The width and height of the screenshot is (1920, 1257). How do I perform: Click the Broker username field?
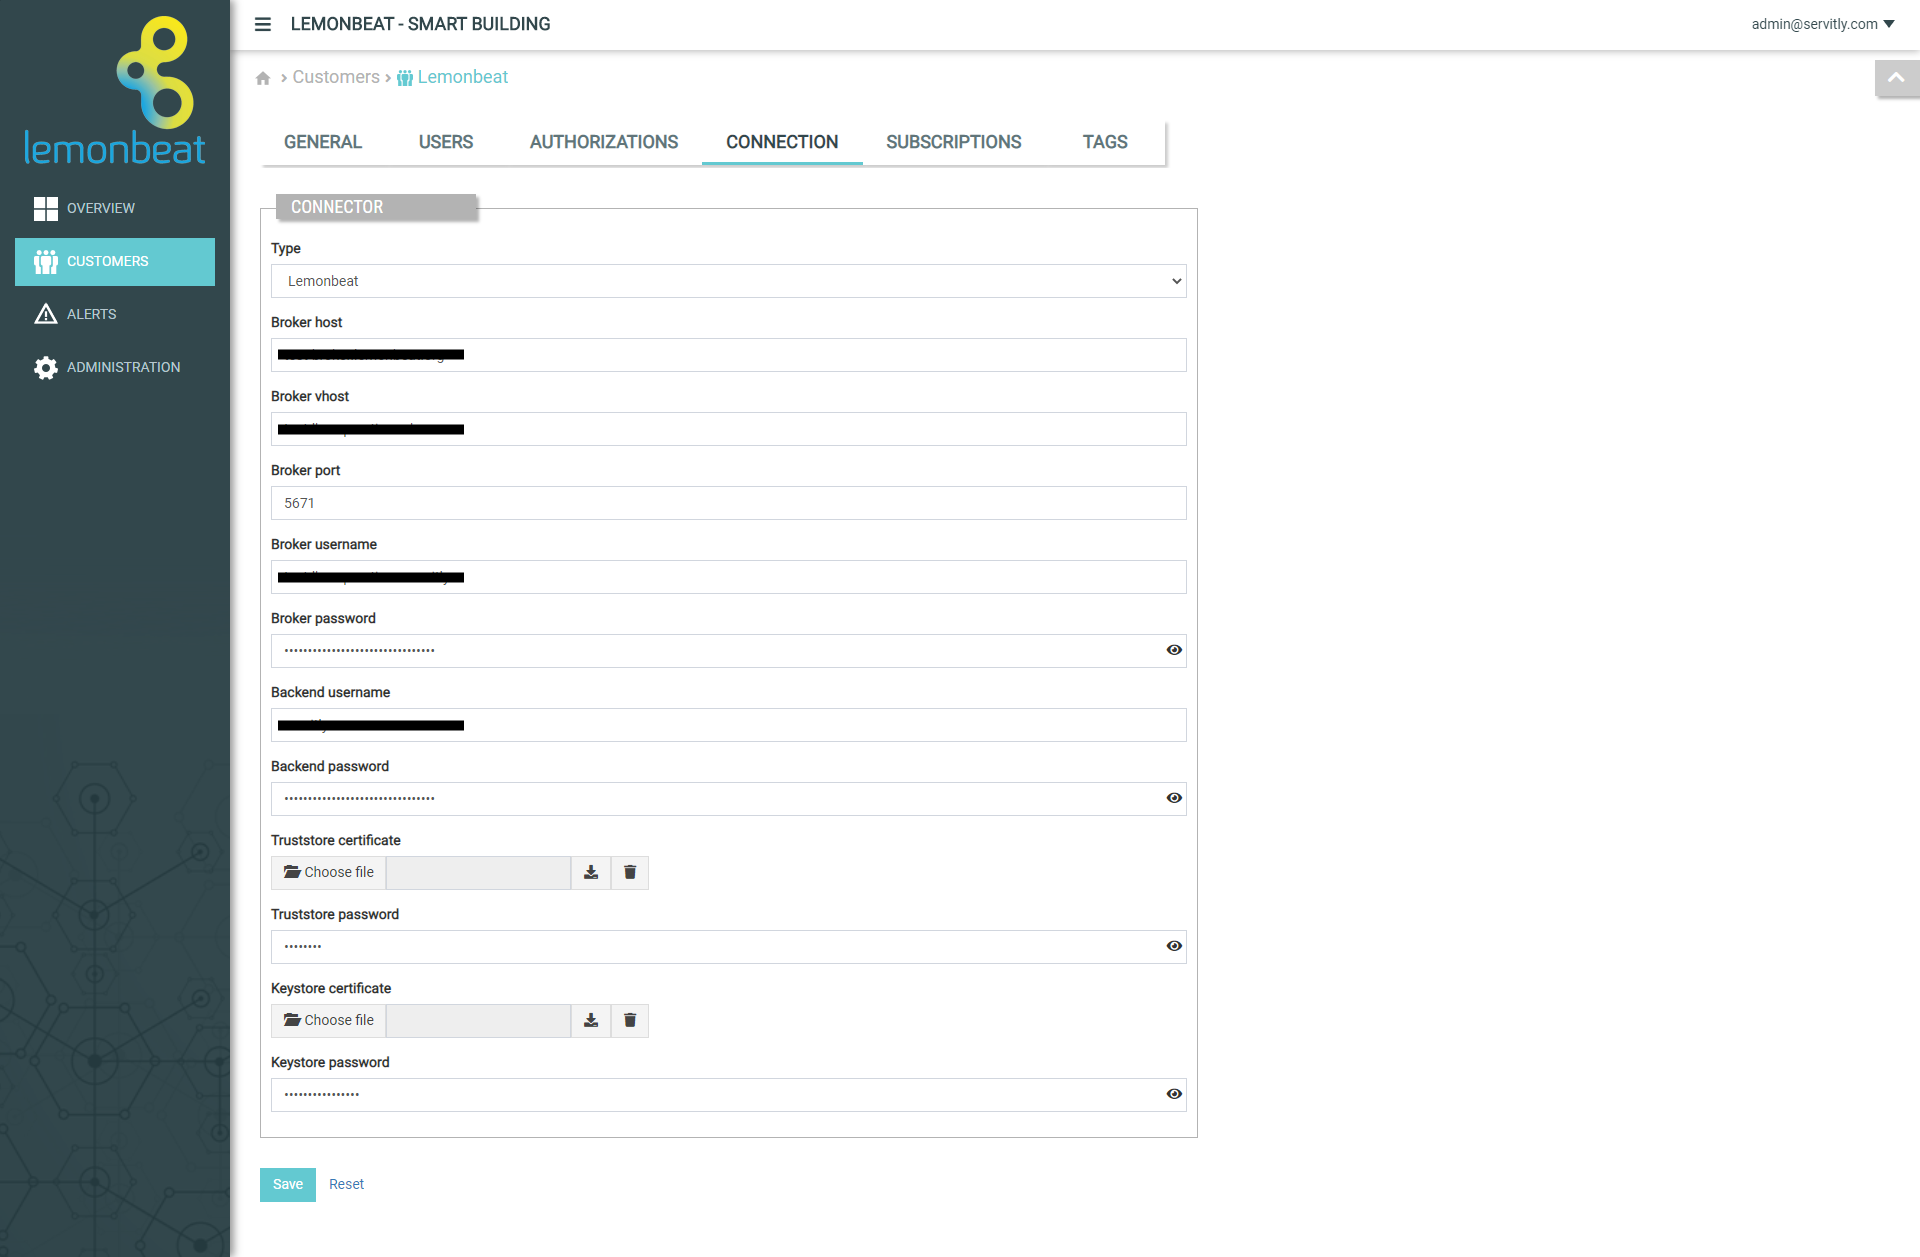click(x=728, y=577)
